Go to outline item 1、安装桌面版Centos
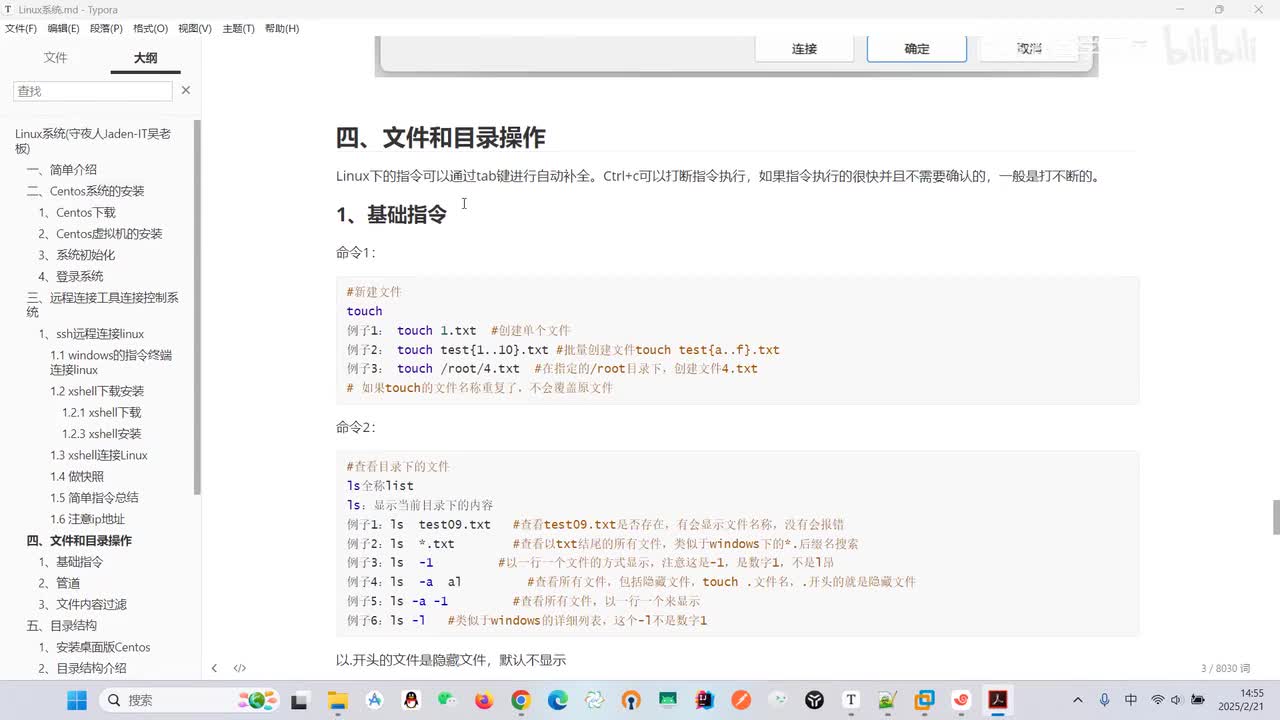 [x=94, y=647]
